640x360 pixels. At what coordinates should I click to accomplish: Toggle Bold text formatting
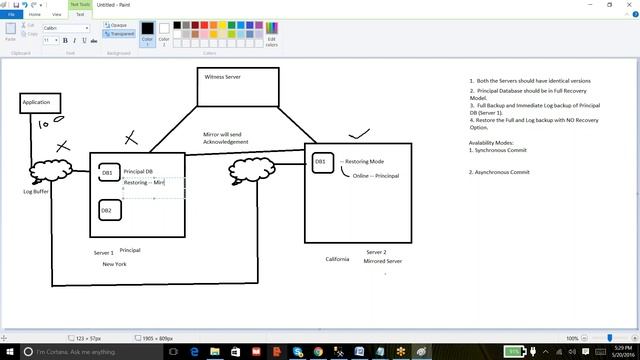point(65,40)
